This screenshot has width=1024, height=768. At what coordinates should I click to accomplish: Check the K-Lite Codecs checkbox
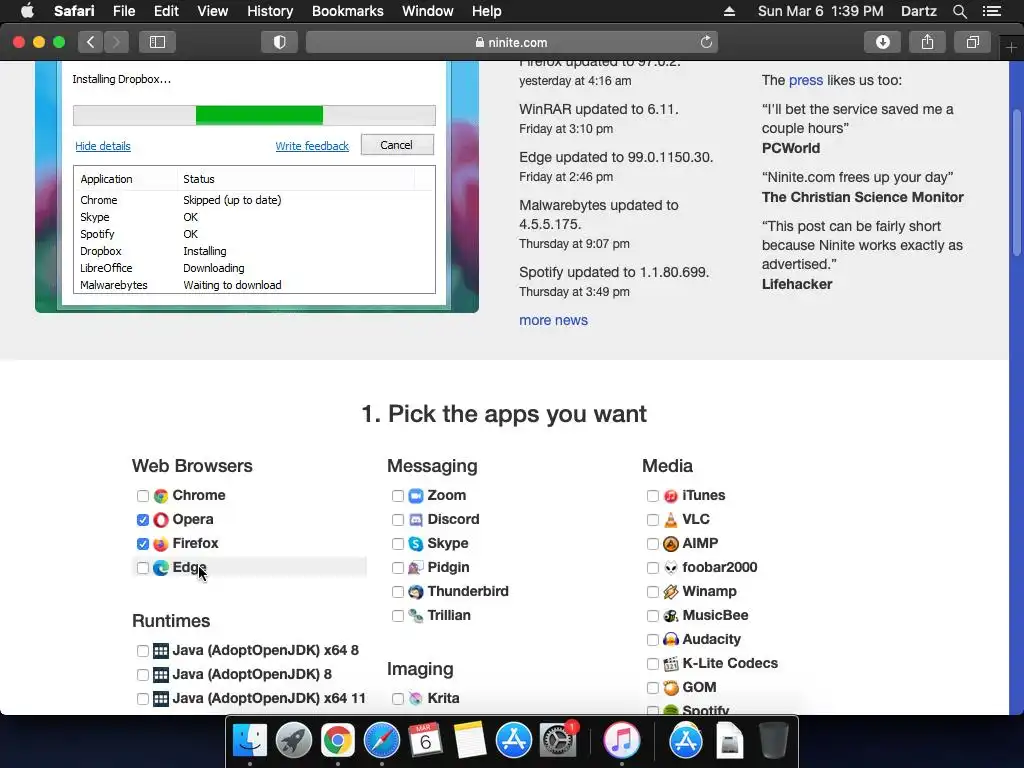(x=652, y=664)
